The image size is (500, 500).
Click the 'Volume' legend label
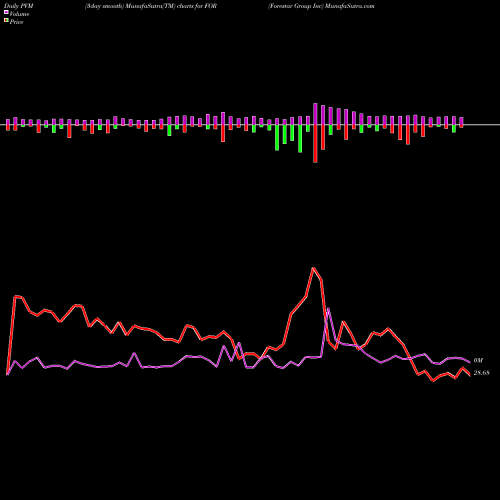pos(19,14)
